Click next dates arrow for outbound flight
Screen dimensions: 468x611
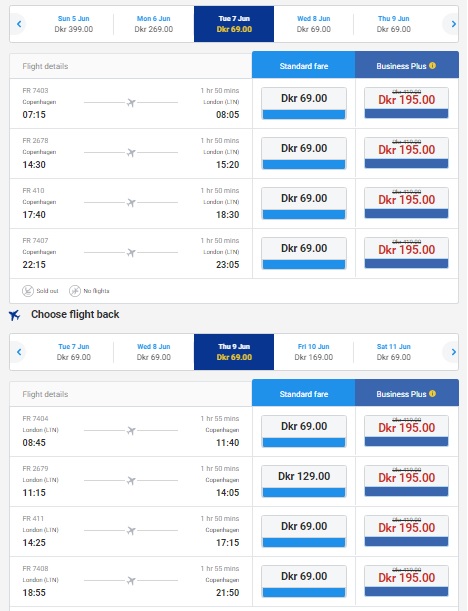pyautogui.click(x=453, y=24)
